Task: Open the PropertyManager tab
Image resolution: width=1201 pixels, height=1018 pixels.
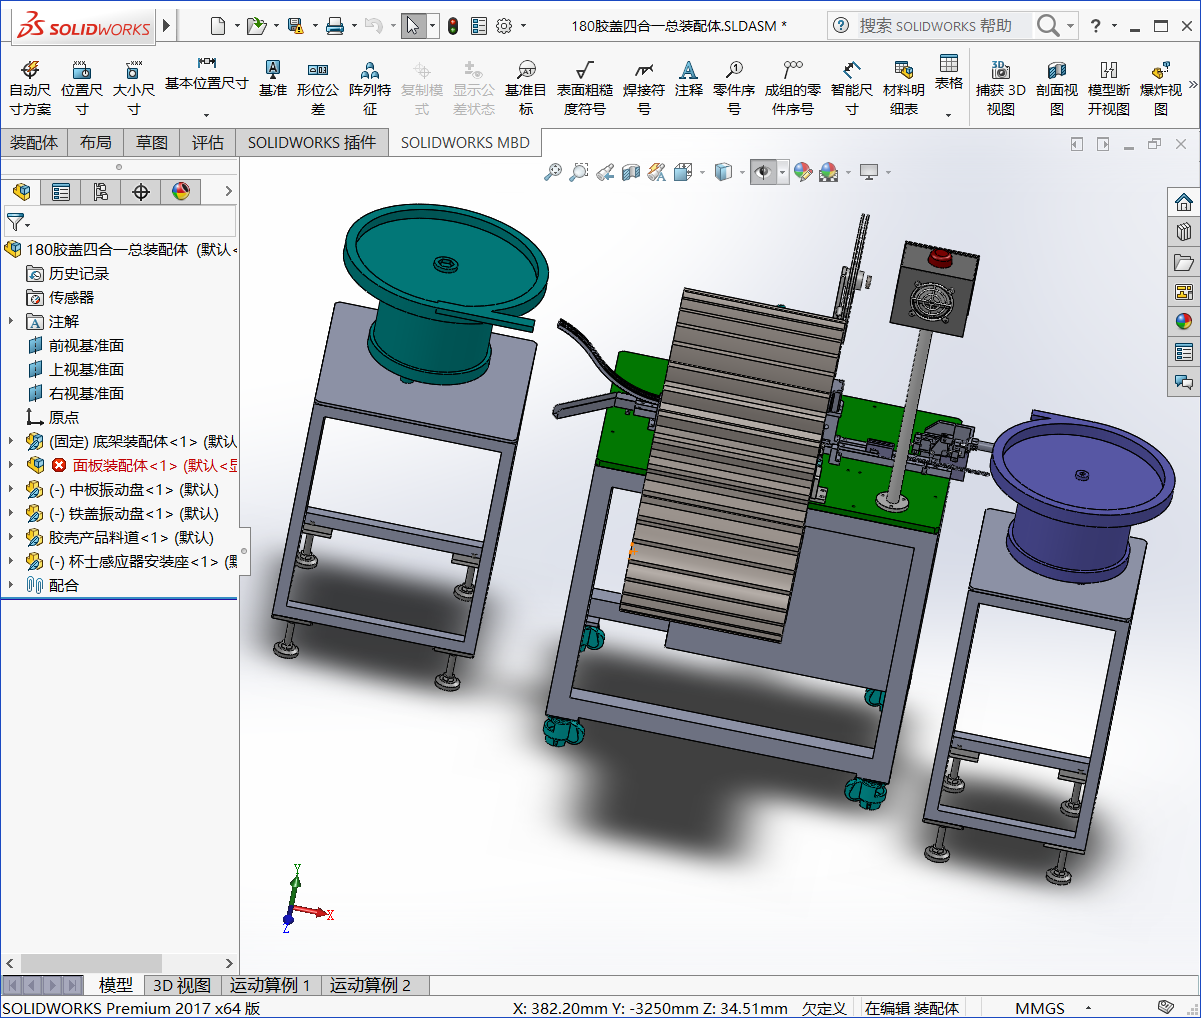Action: (x=61, y=191)
